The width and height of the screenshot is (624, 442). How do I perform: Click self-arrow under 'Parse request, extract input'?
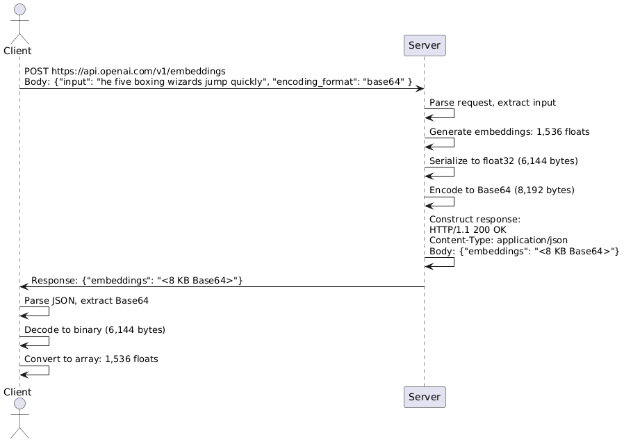(439, 113)
